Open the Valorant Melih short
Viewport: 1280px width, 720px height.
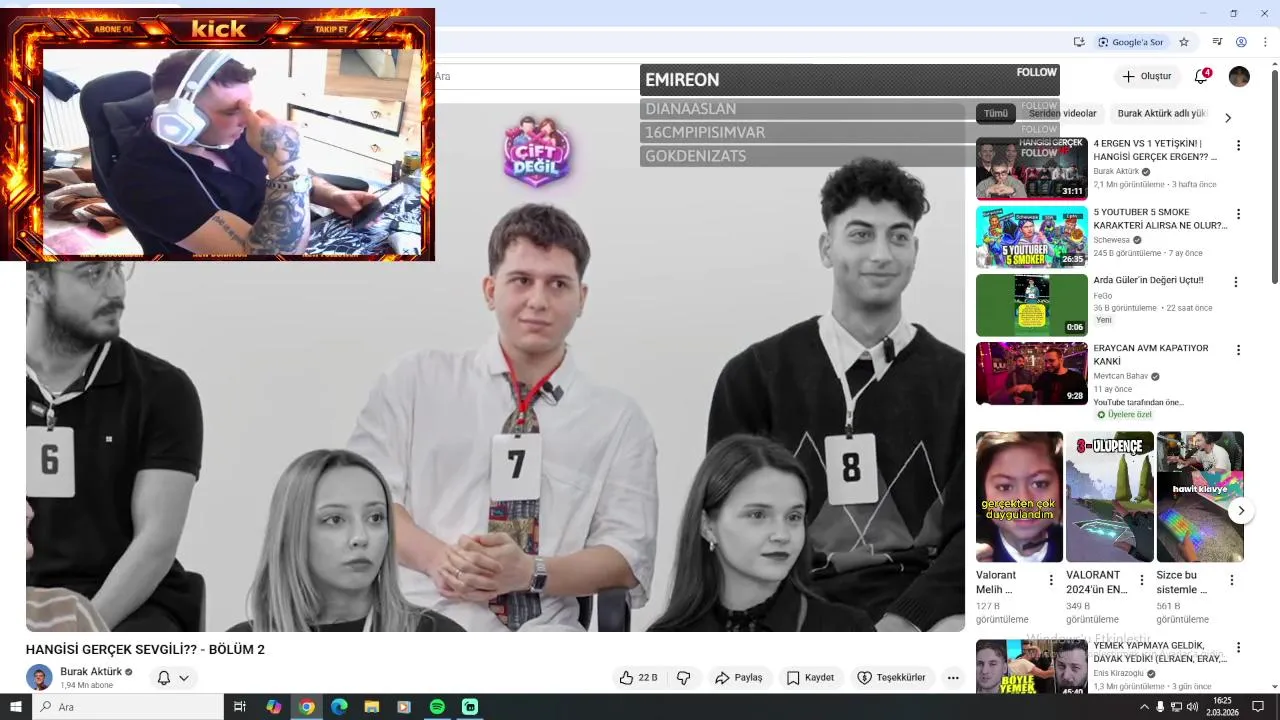1019,496
